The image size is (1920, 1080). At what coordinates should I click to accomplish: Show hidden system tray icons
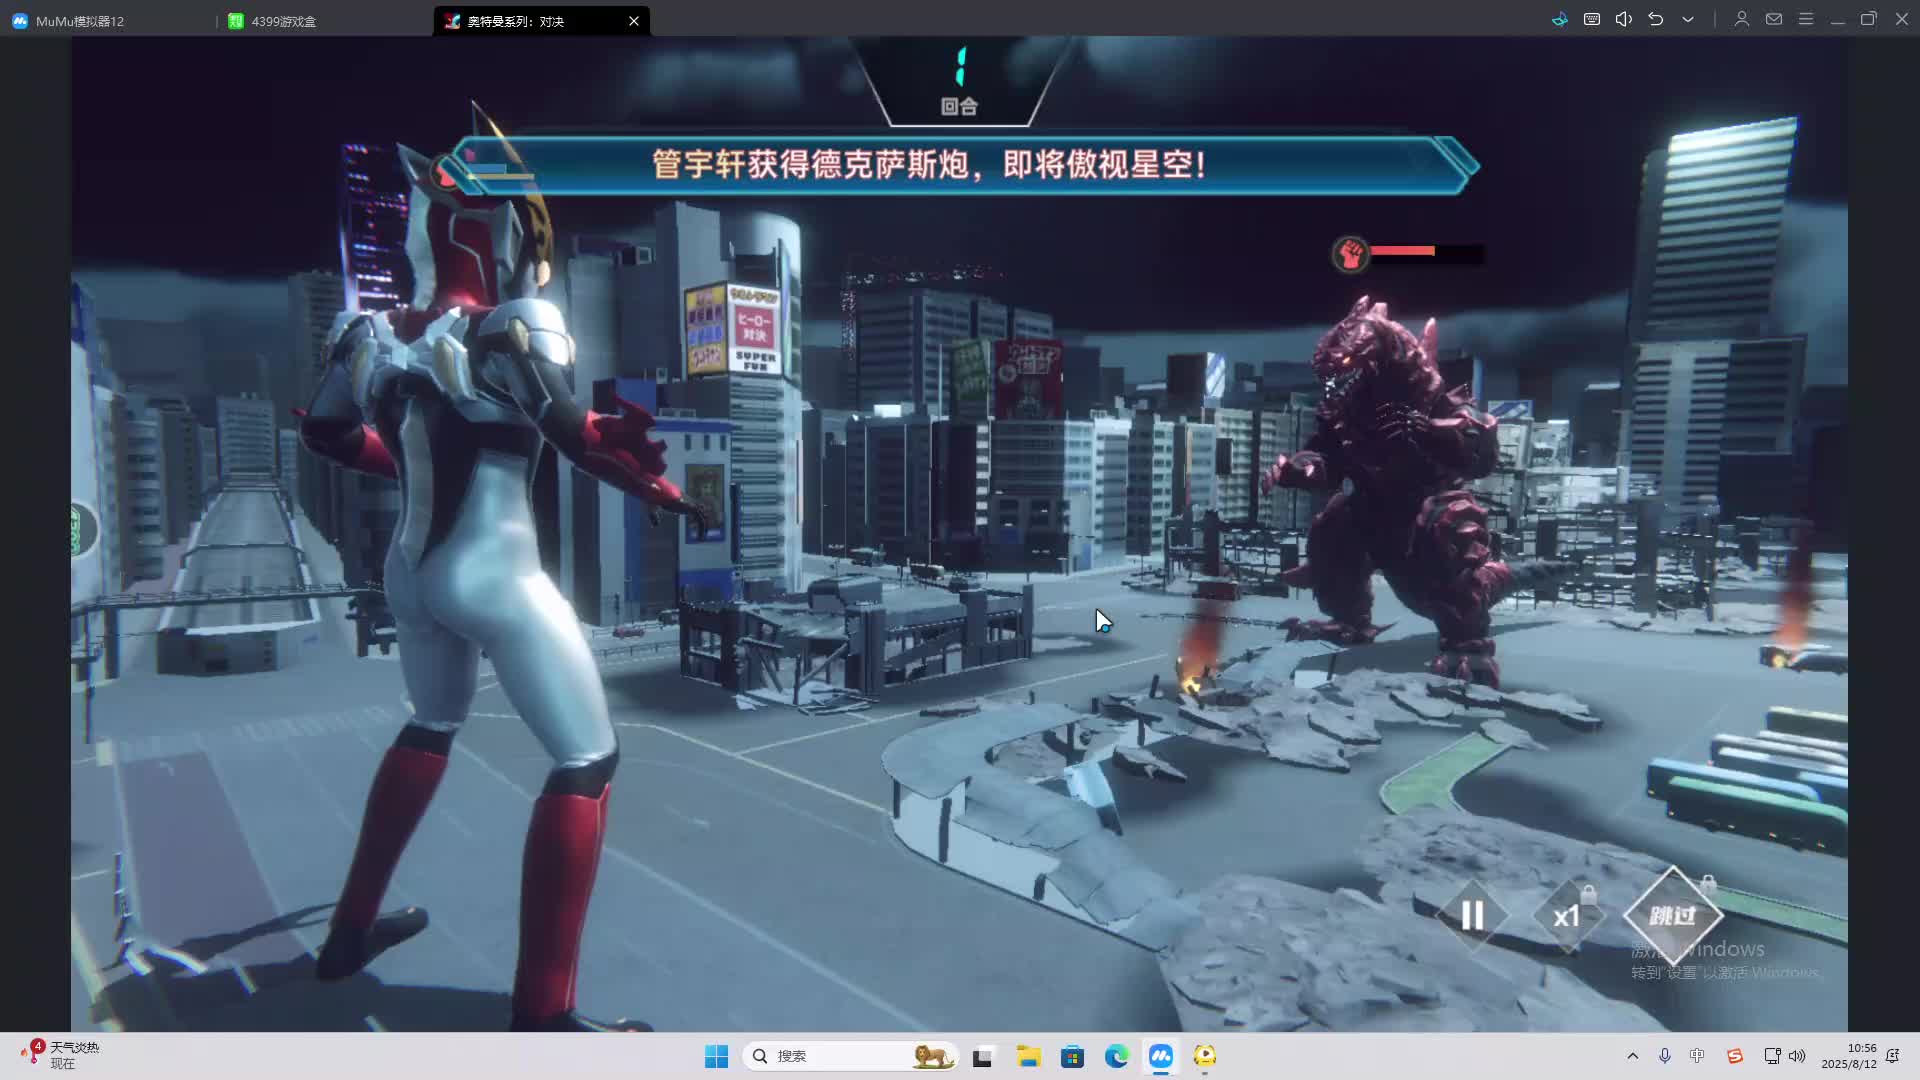tap(1632, 1056)
